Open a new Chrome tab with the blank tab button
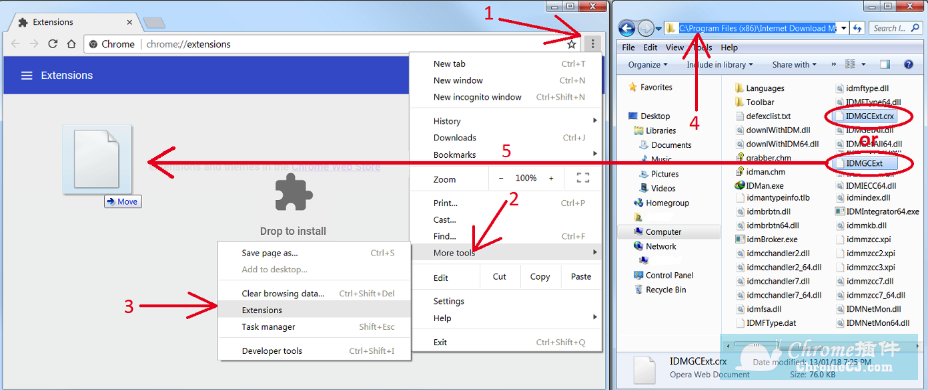 [154, 22]
